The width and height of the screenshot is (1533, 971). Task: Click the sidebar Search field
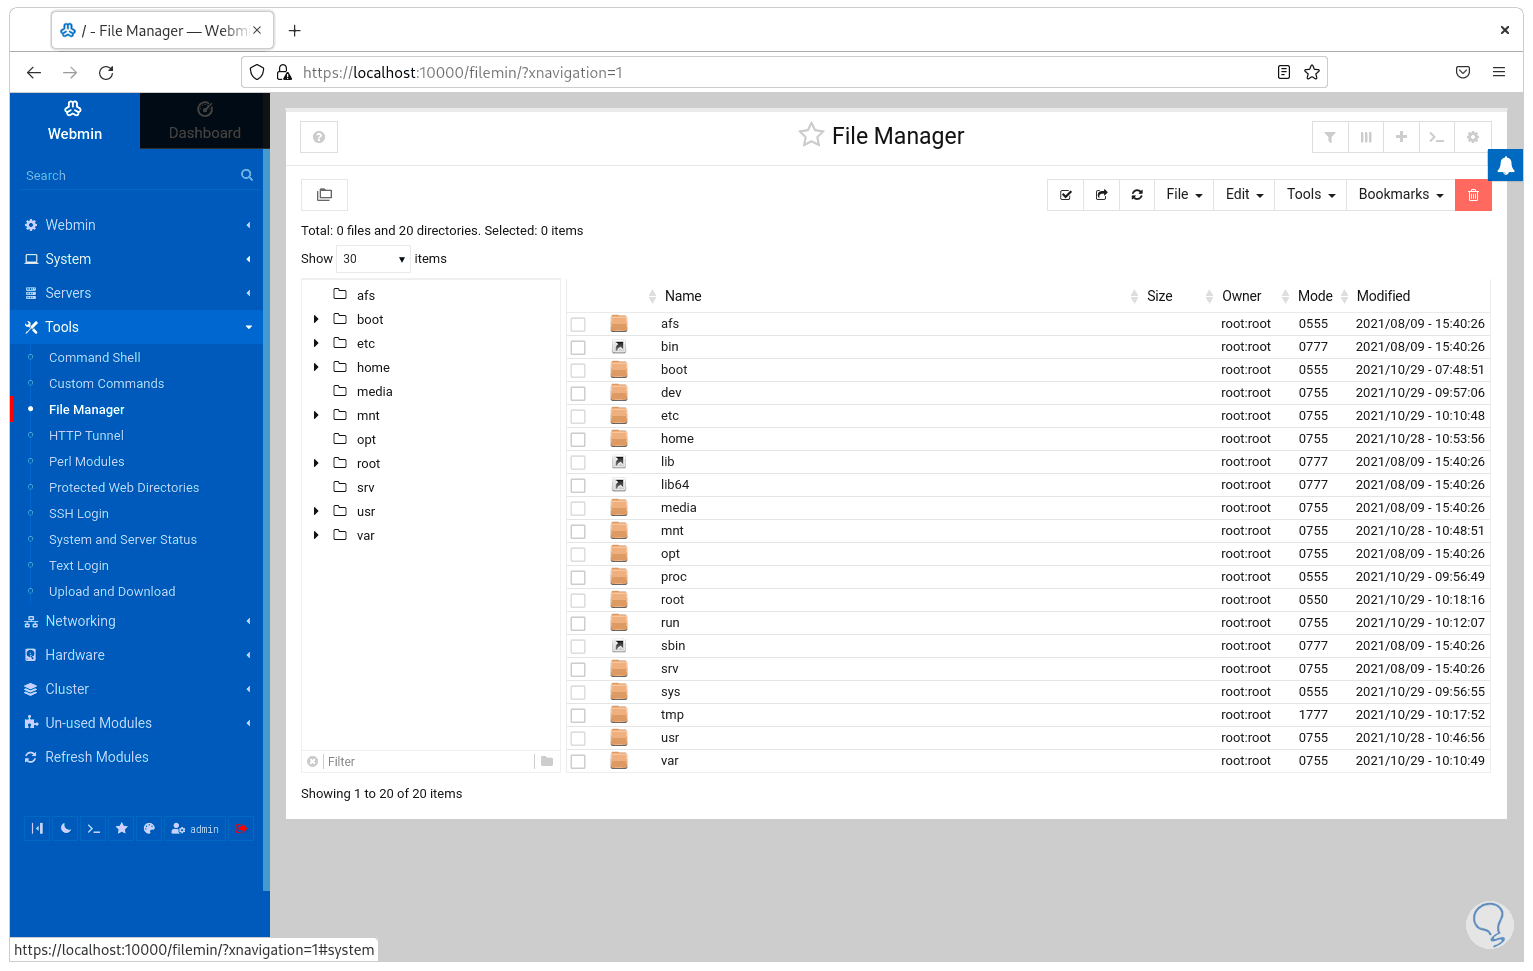click(x=130, y=176)
